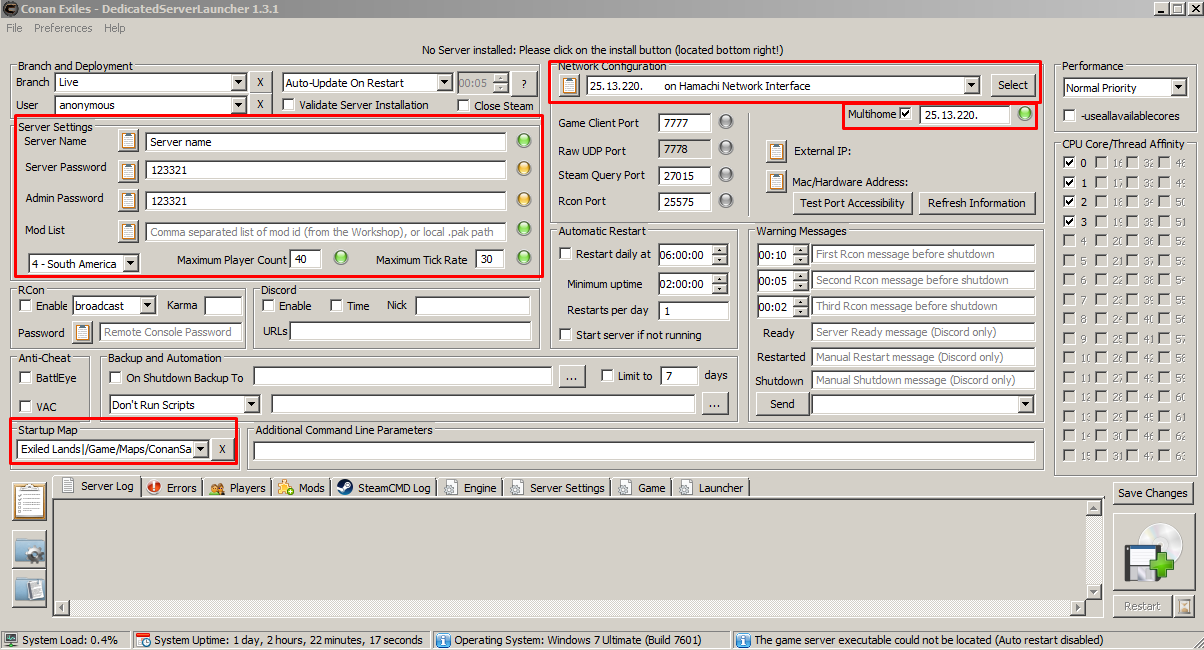Click the clipboard icon in Network Configuration
The image size is (1204, 650).
coord(569,85)
